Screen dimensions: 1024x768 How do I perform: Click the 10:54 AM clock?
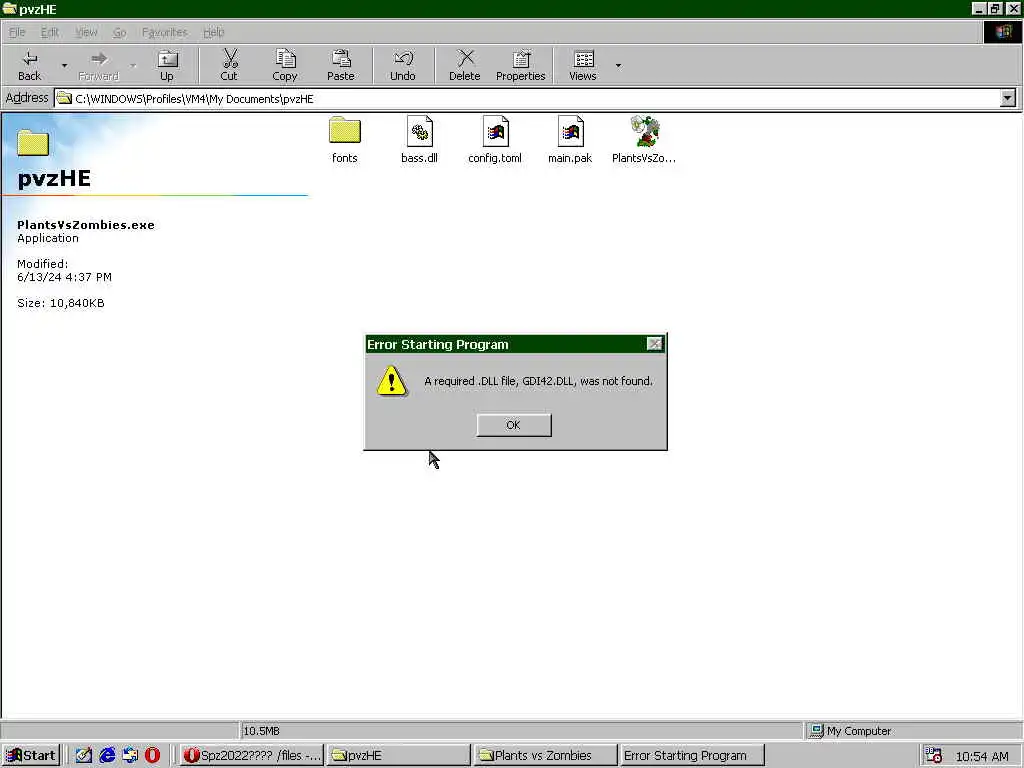click(982, 756)
